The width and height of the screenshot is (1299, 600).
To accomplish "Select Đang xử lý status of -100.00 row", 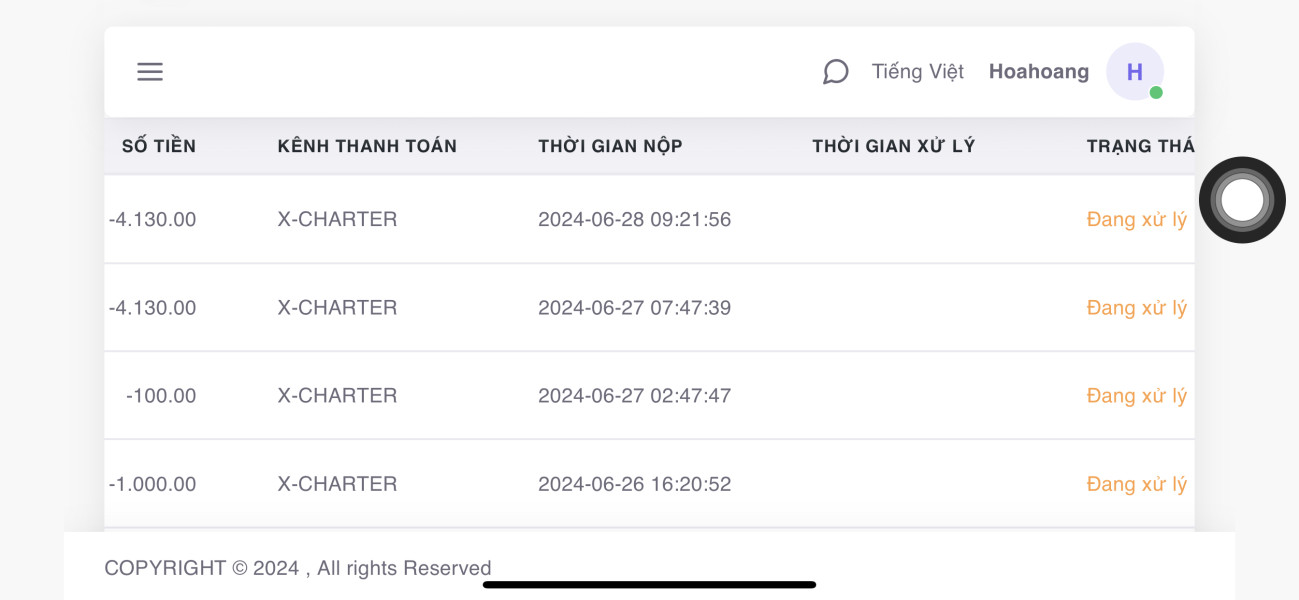I will (1137, 396).
